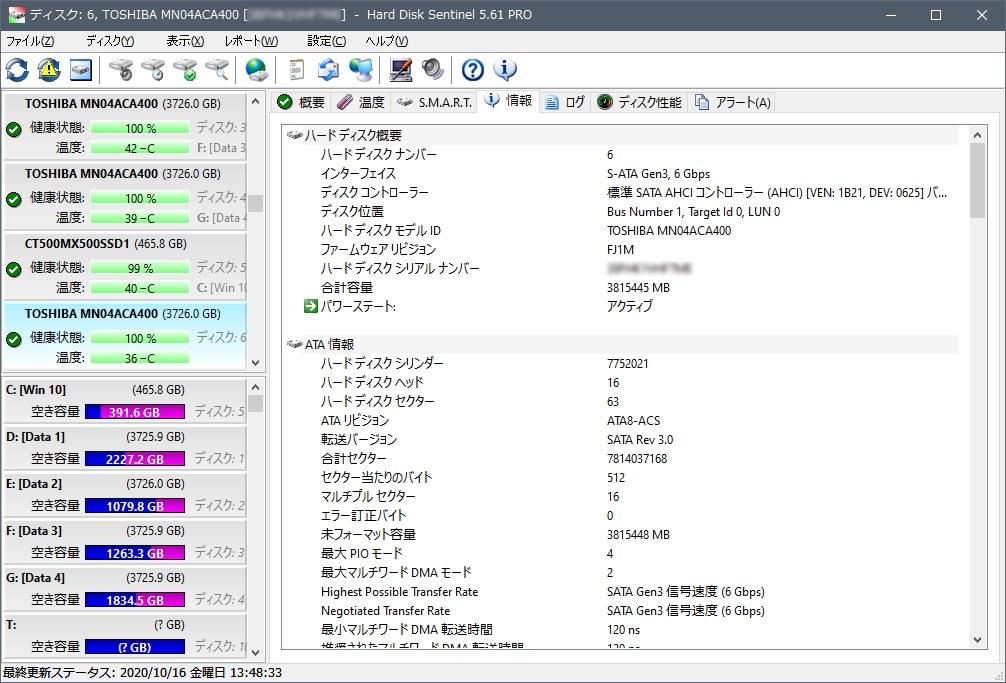Click the 391.6 GB free space bar
Image resolution: width=1006 pixels, height=683 pixels.
click(x=135, y=412)
